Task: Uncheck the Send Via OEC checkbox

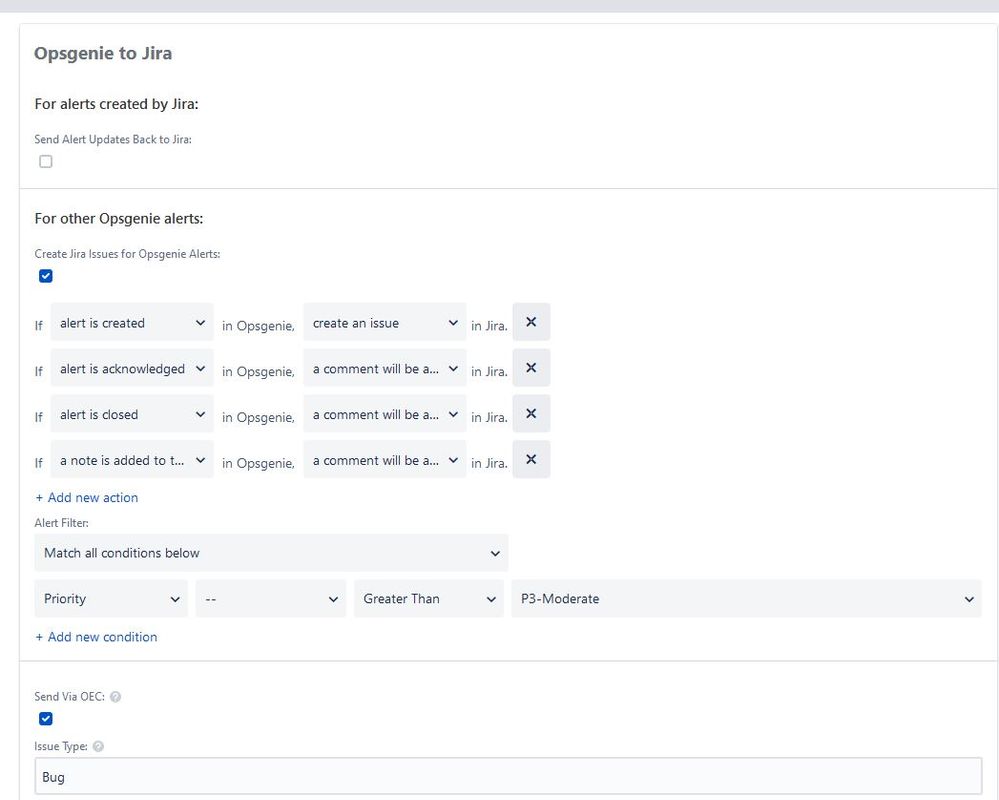Action: tap(46, 719)
